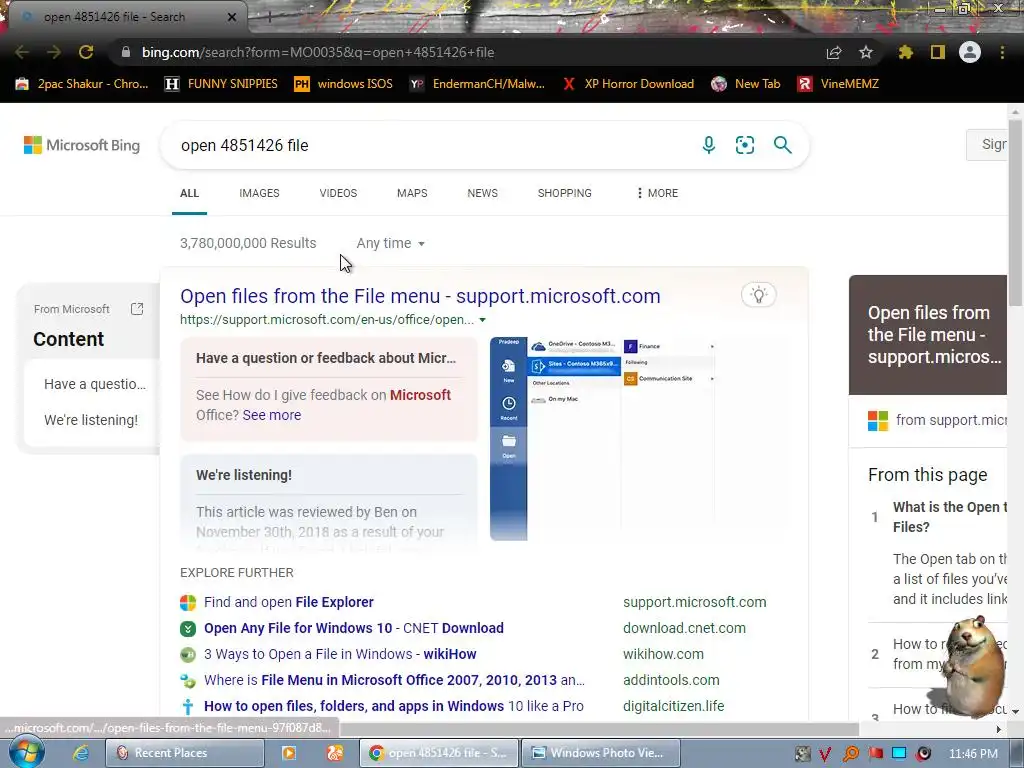
Task: Click 'We're listening!' in Content sidebar
Action: (x=91, y=420)
